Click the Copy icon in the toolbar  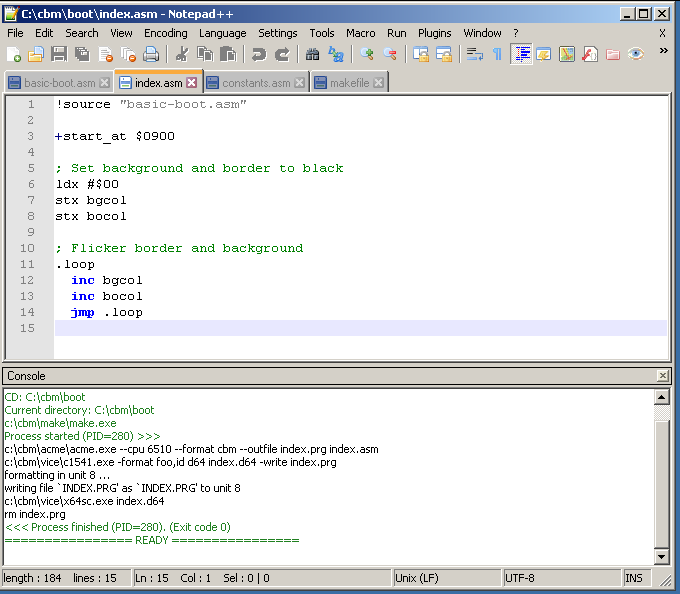tap(205, 55)
